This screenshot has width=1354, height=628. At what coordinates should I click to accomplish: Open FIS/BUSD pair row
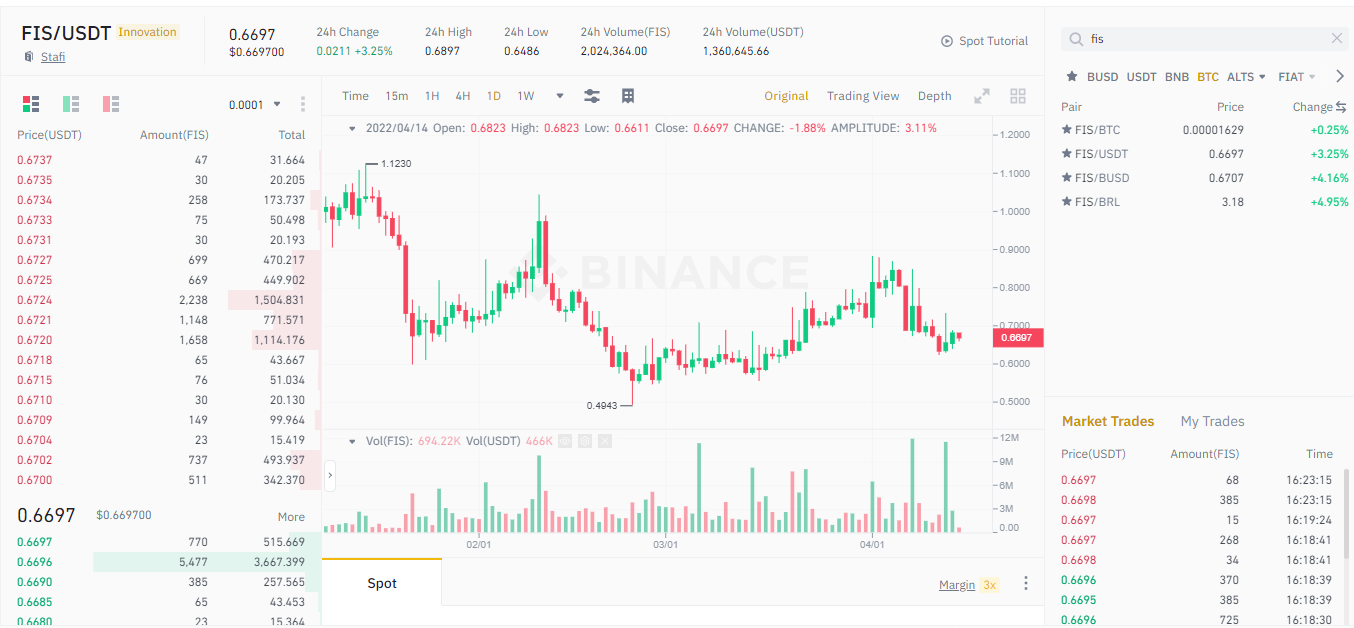click(1205, 178)
